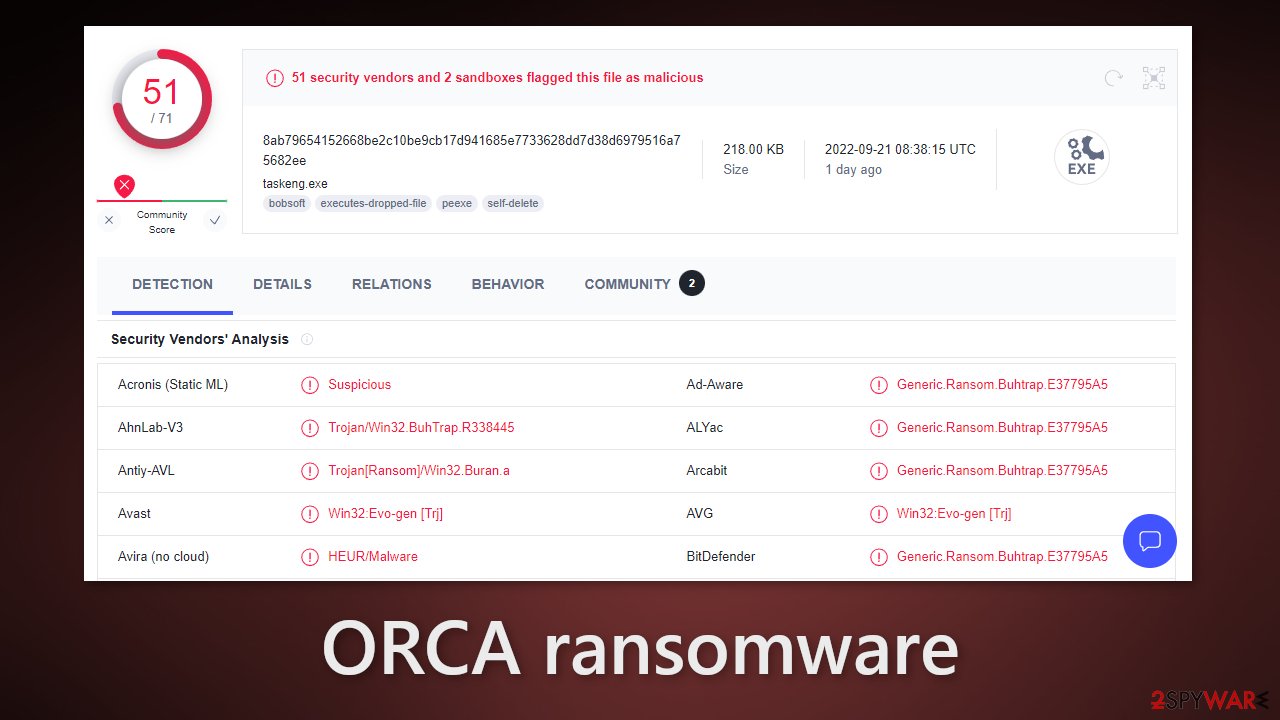Image resolution: width=1280 pixels, height=720 pixels.
Task: Click the Ad-Aware vendor name
Action: pos(715,384)
